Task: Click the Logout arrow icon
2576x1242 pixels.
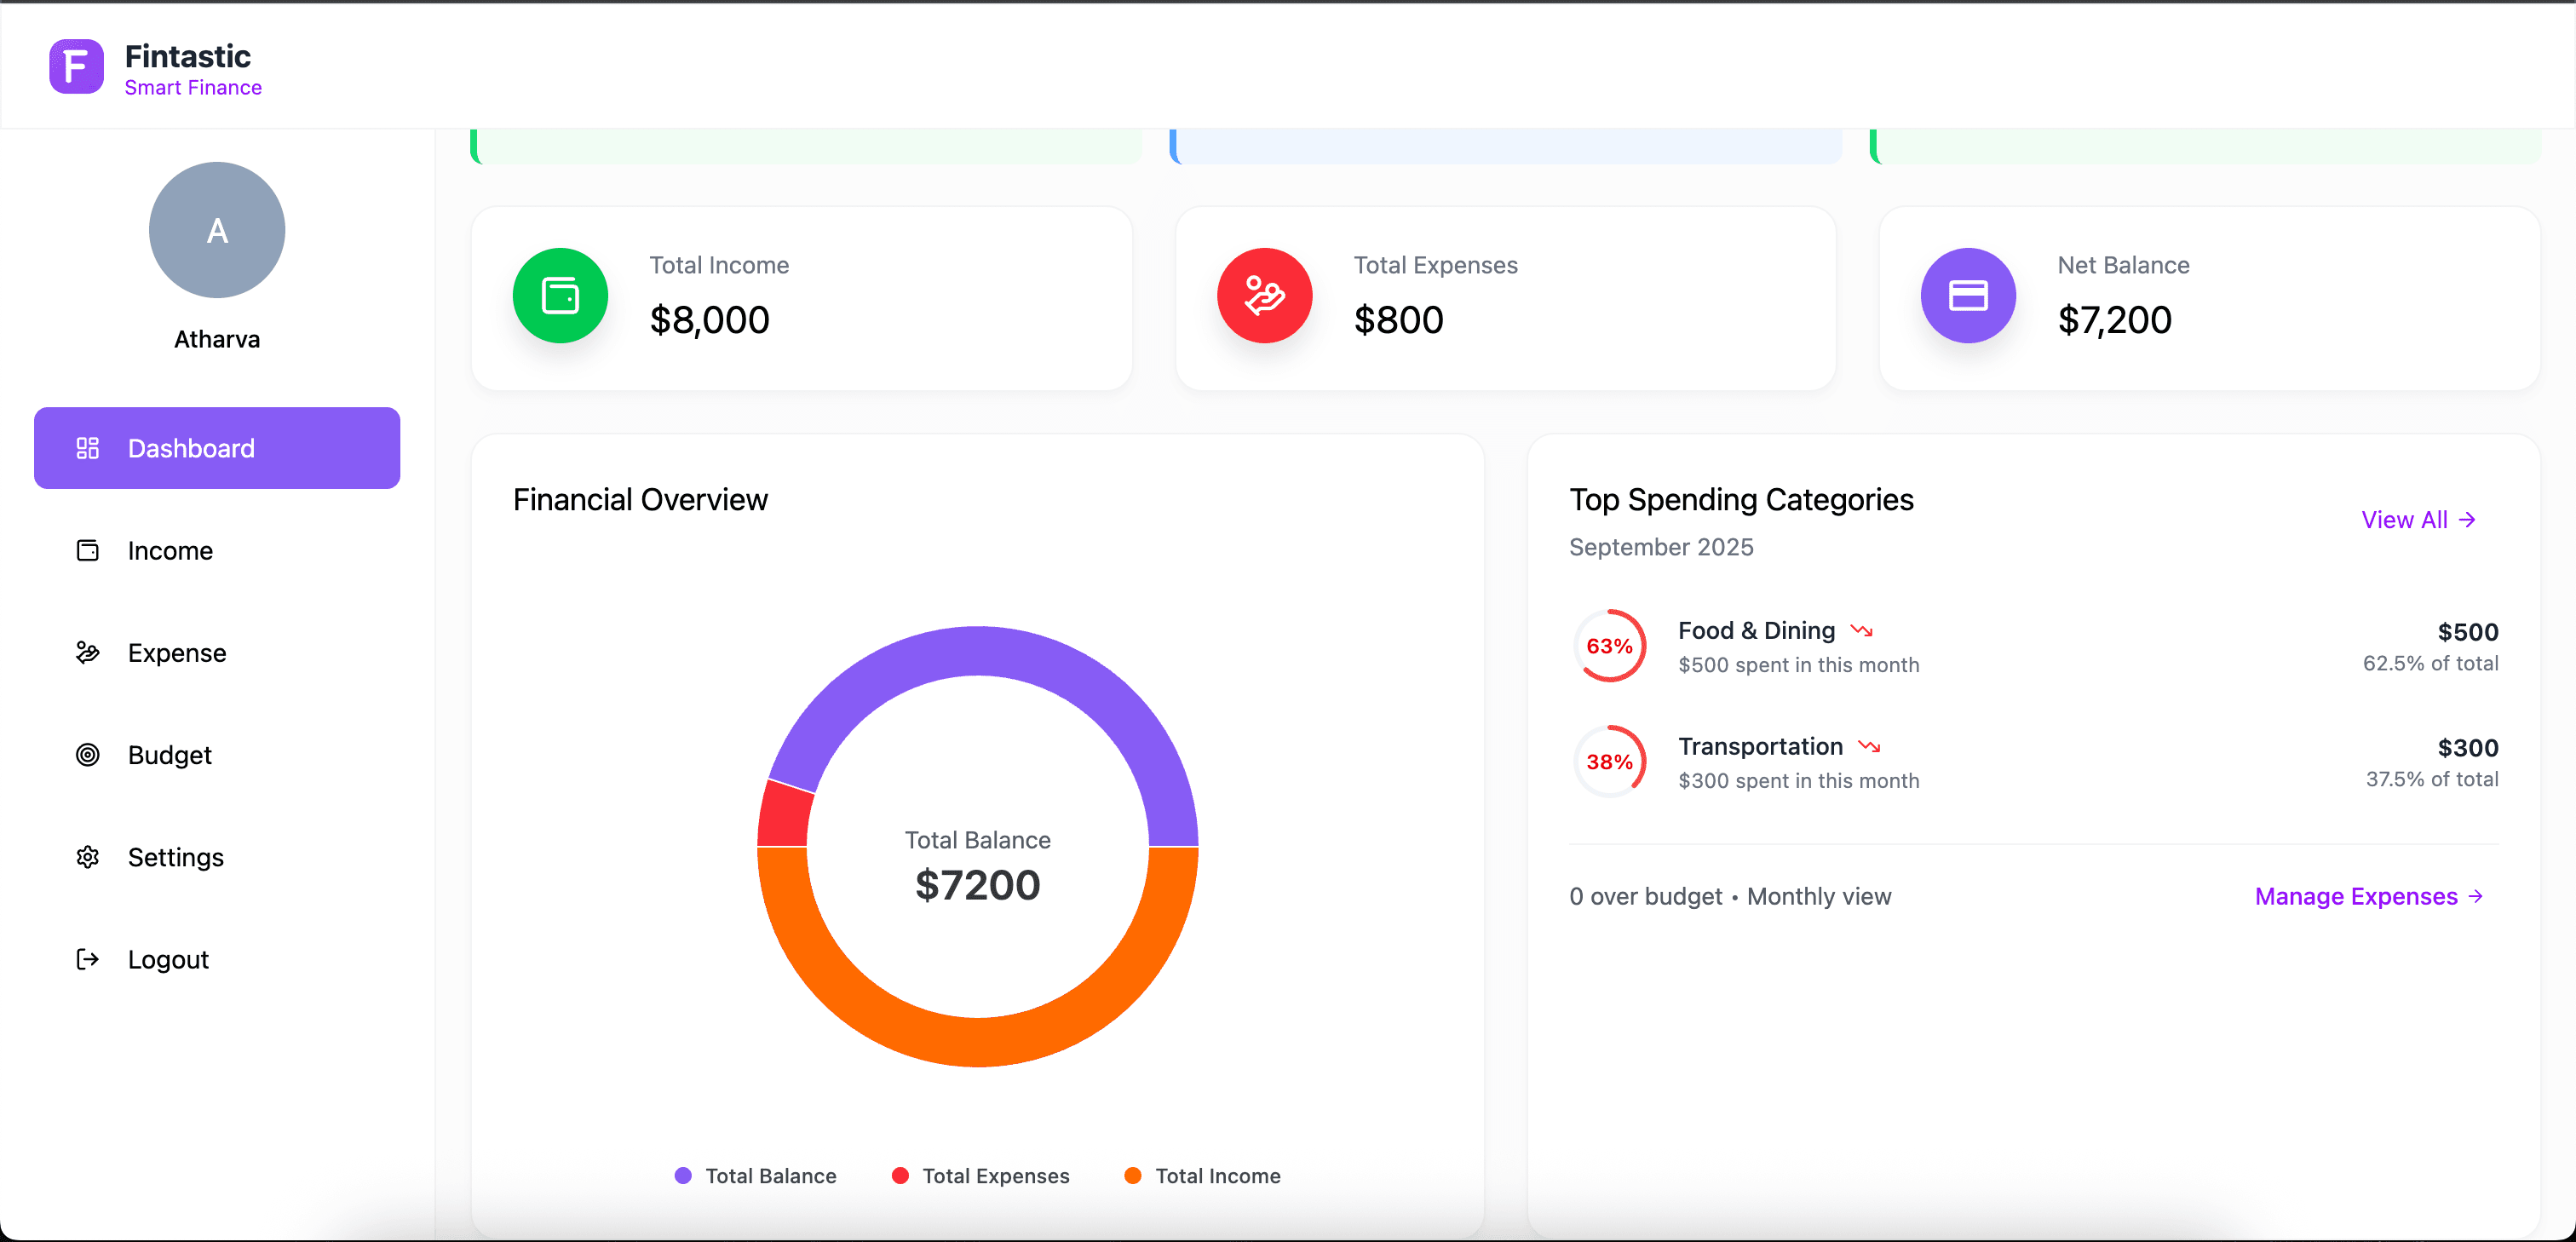Action: pyautogui.click(x=88, y=959)
